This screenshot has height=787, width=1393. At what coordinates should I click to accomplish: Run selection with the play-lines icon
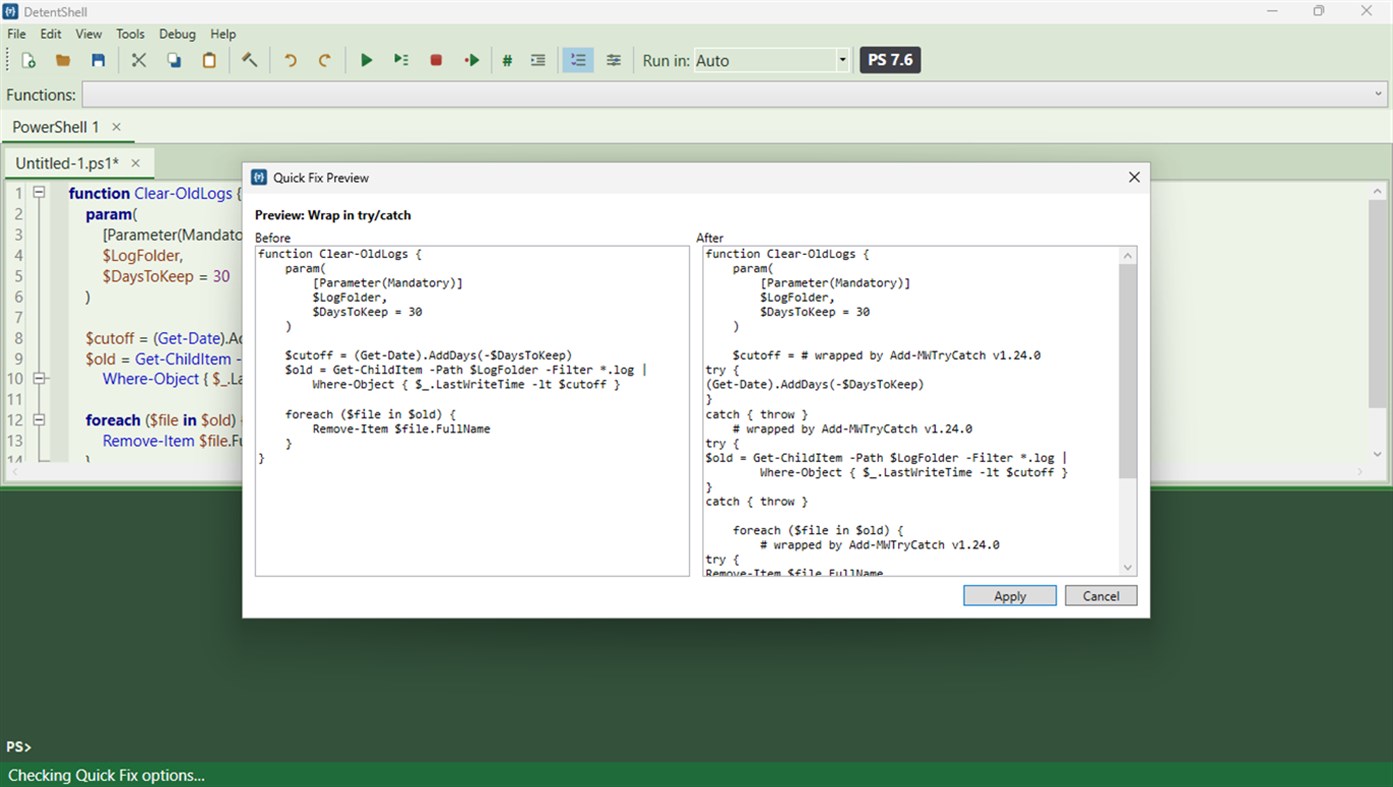pyautogui.click(x=401, y=60)
